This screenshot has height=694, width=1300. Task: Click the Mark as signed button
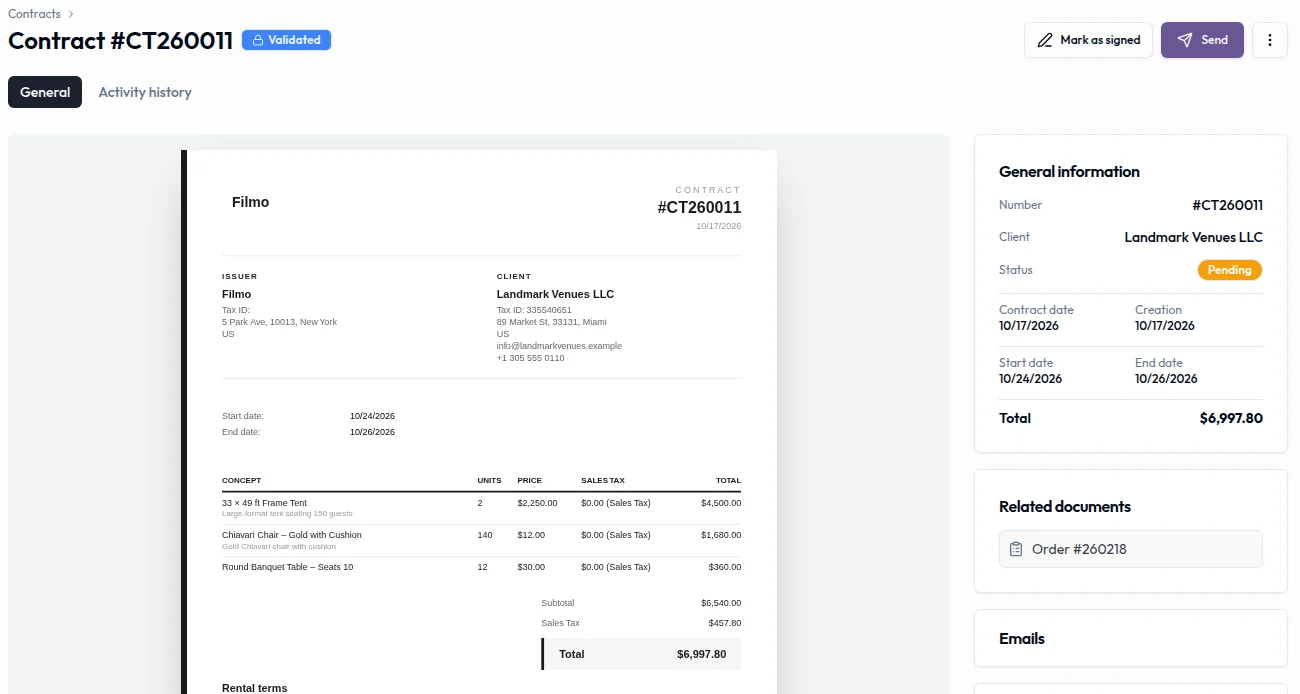point(1088,40)
